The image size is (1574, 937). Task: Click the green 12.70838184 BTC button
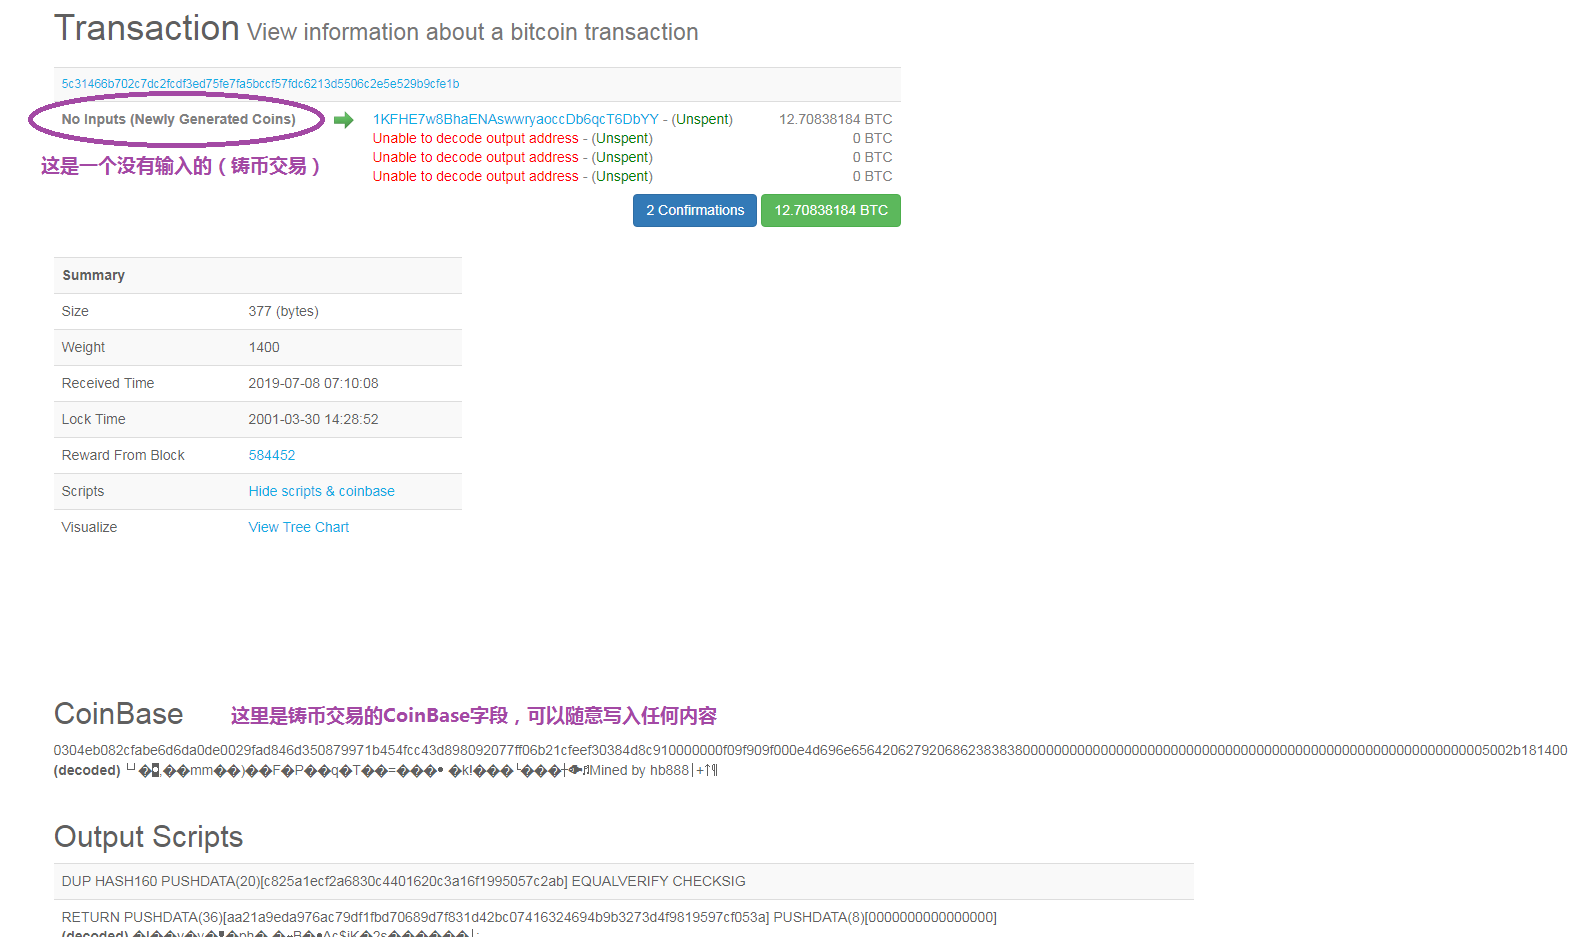[831, 210]
